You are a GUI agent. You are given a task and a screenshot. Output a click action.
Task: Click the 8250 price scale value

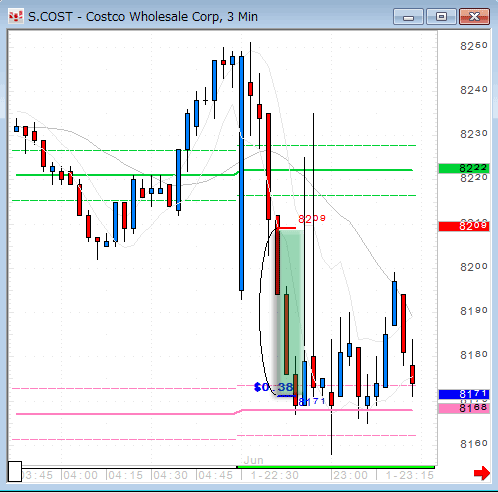coord(474,46)
